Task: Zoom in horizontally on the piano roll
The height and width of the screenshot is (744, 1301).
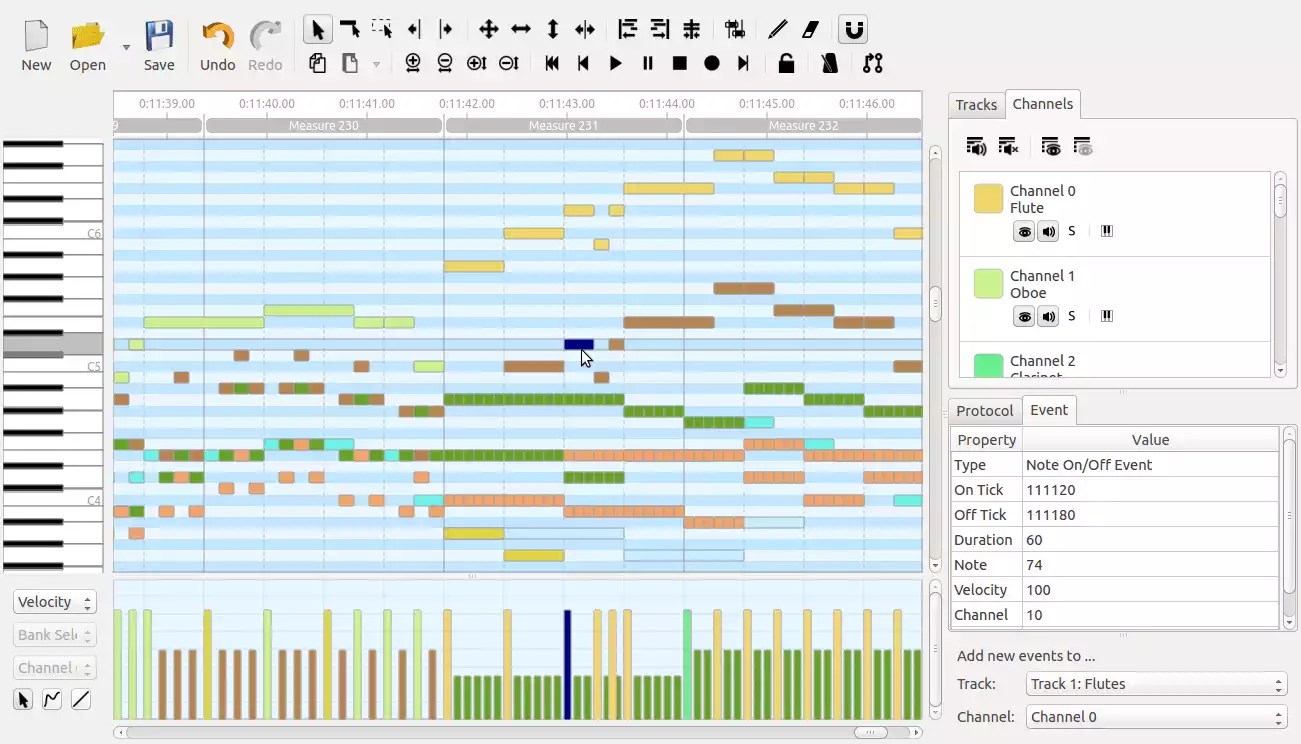Action: [412, 63]
